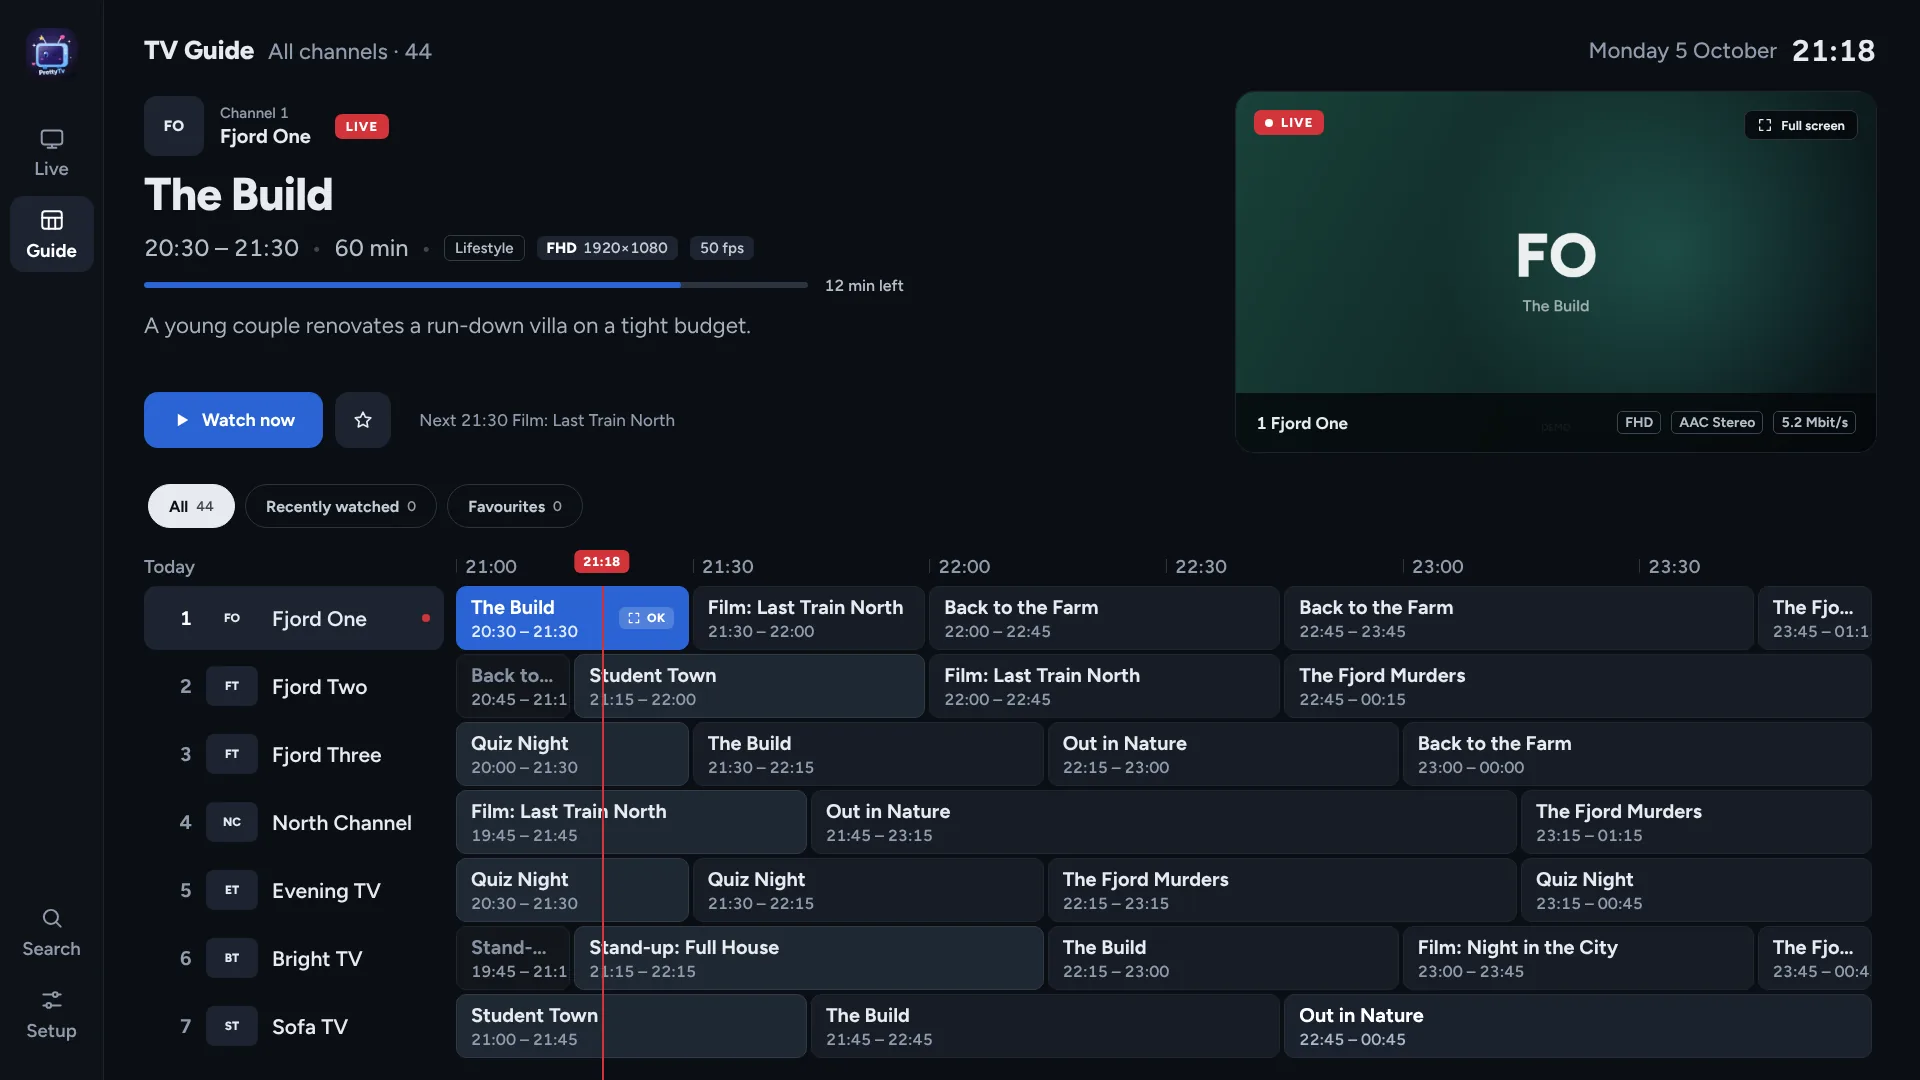
Task: Open the Live section in sidebar
Action: (51, 152)
